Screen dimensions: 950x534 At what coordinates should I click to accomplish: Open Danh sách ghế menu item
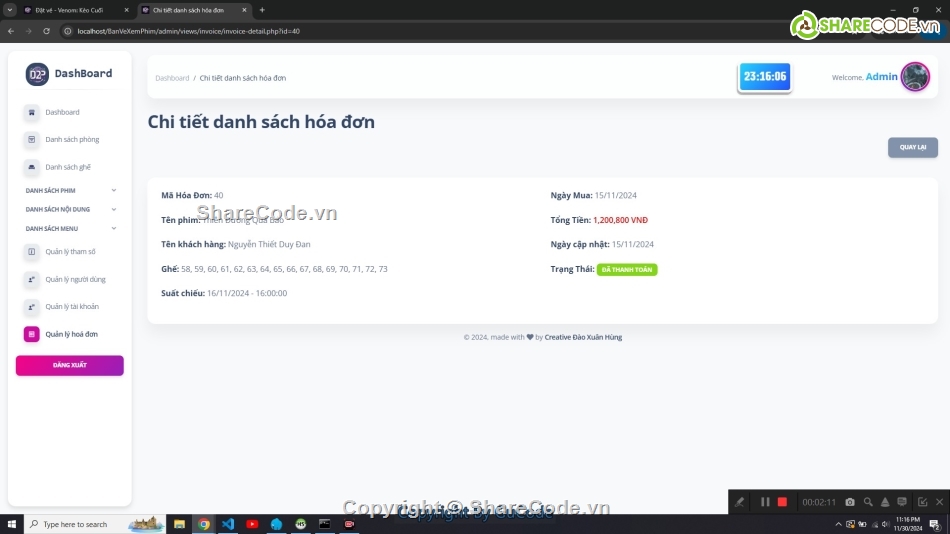coord(68,167)
